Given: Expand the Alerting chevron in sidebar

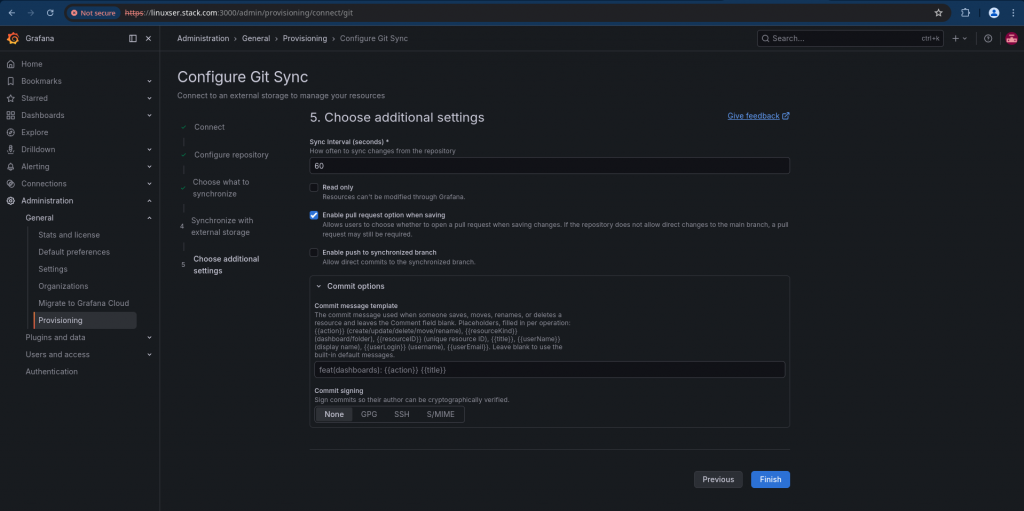Looking at the screenshot, I should click(x=149, y=167).
